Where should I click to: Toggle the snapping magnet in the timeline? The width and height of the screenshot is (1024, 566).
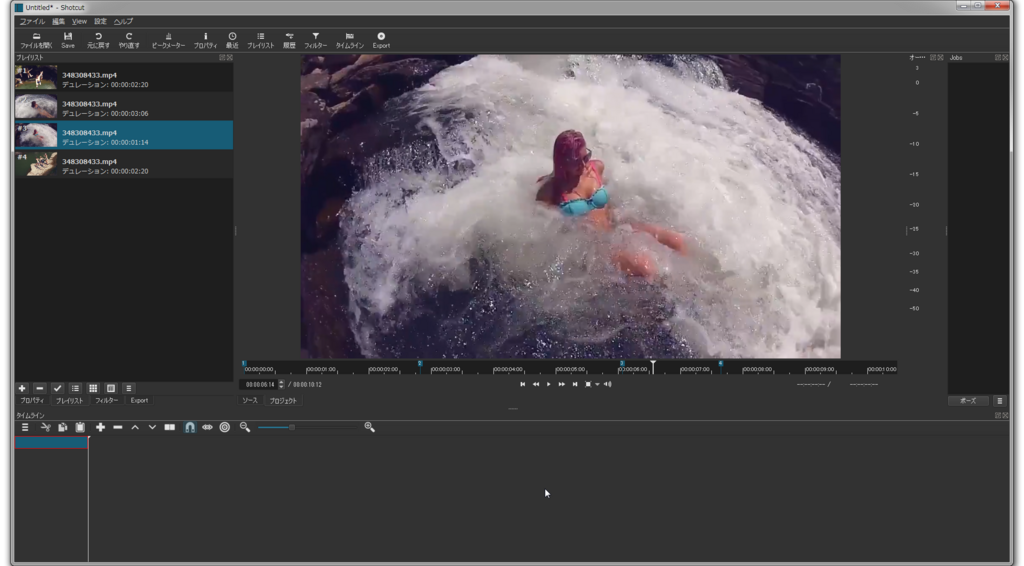189,427
